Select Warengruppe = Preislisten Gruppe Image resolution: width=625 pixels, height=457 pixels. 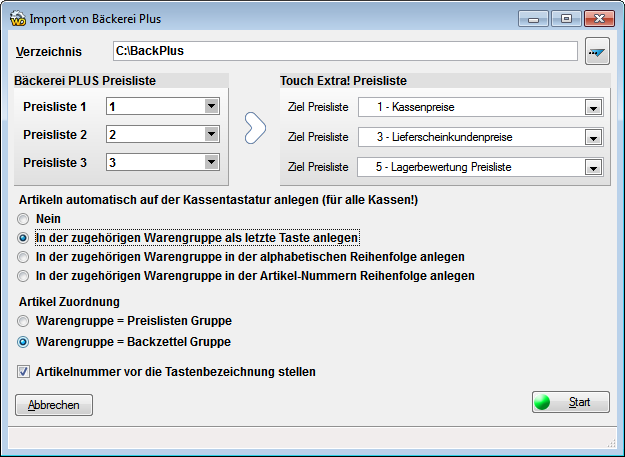tap(23, 321)
